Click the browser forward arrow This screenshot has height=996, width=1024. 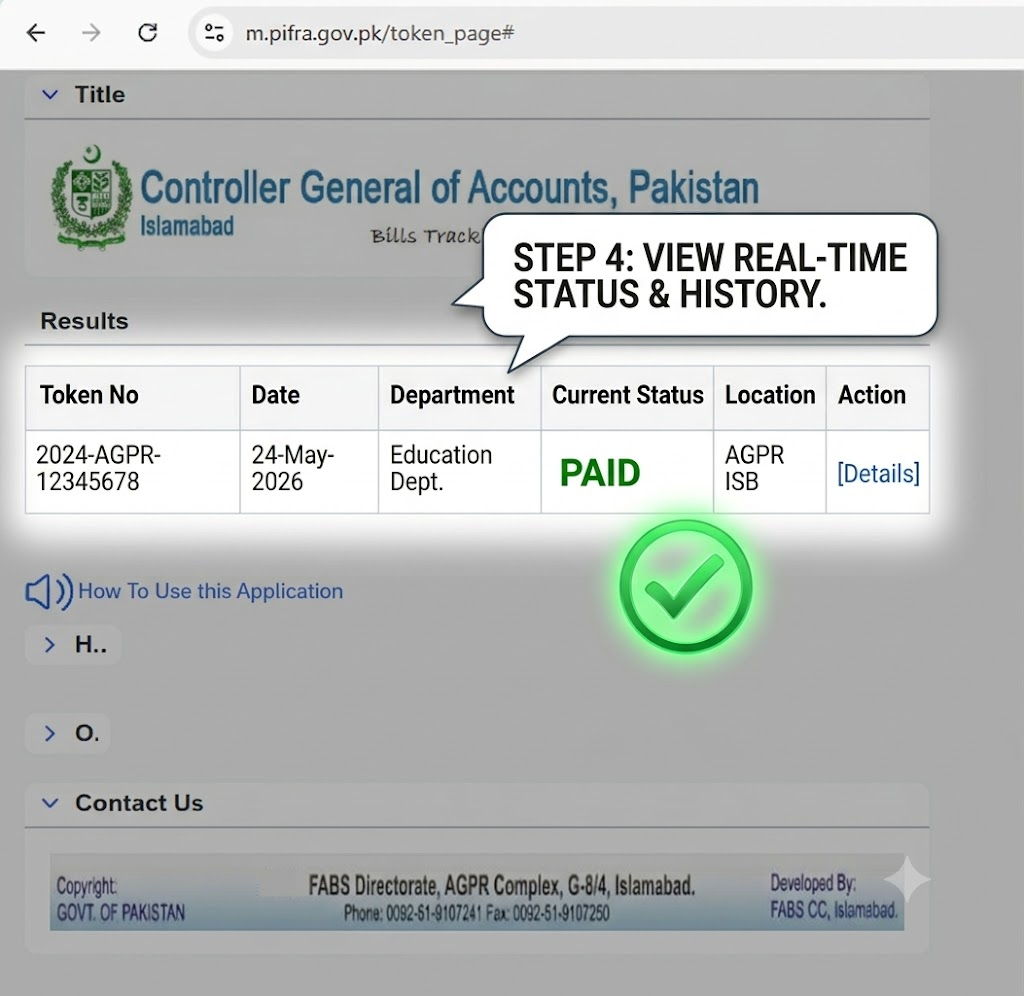pyautogui.click(x=91, y=33)
